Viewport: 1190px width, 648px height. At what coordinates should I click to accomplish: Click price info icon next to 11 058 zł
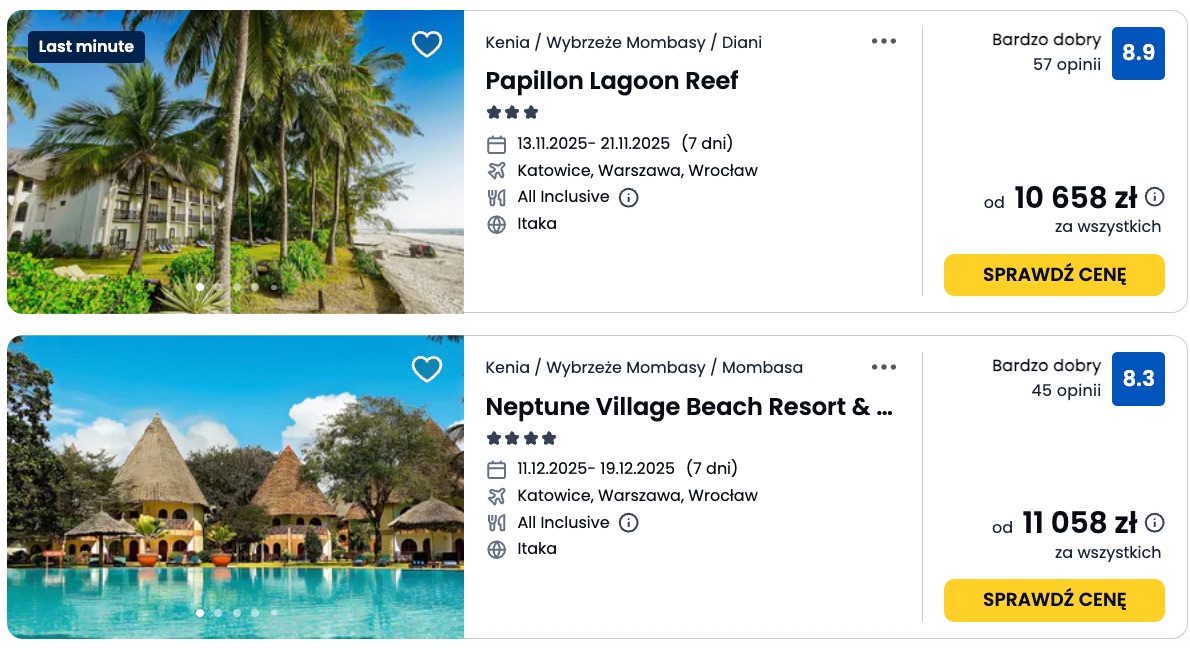[1155, 522]
